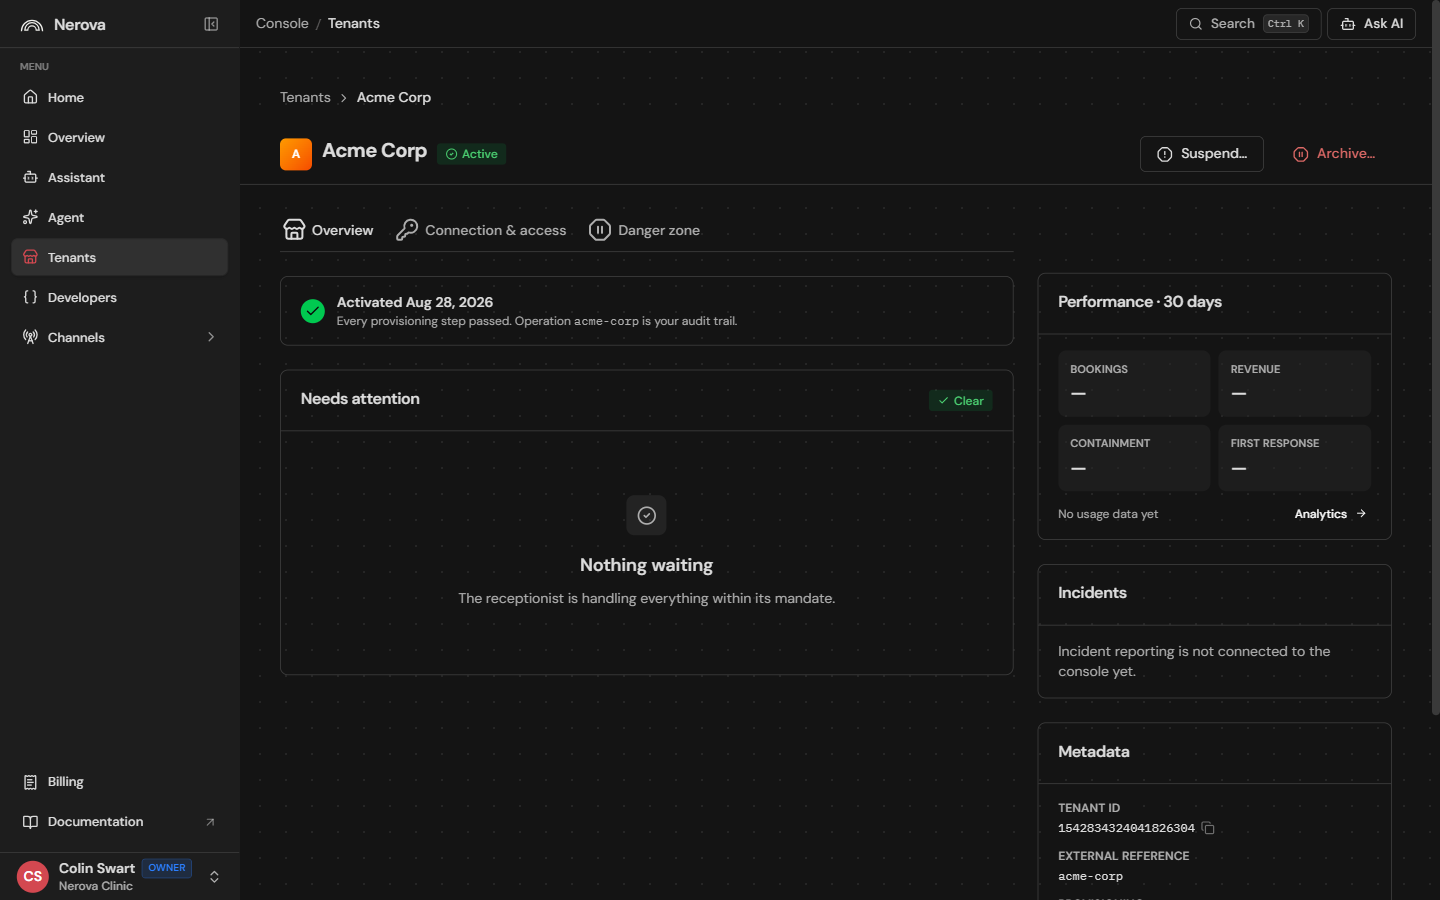Click the Suspend… button

tap(1201, 154)
